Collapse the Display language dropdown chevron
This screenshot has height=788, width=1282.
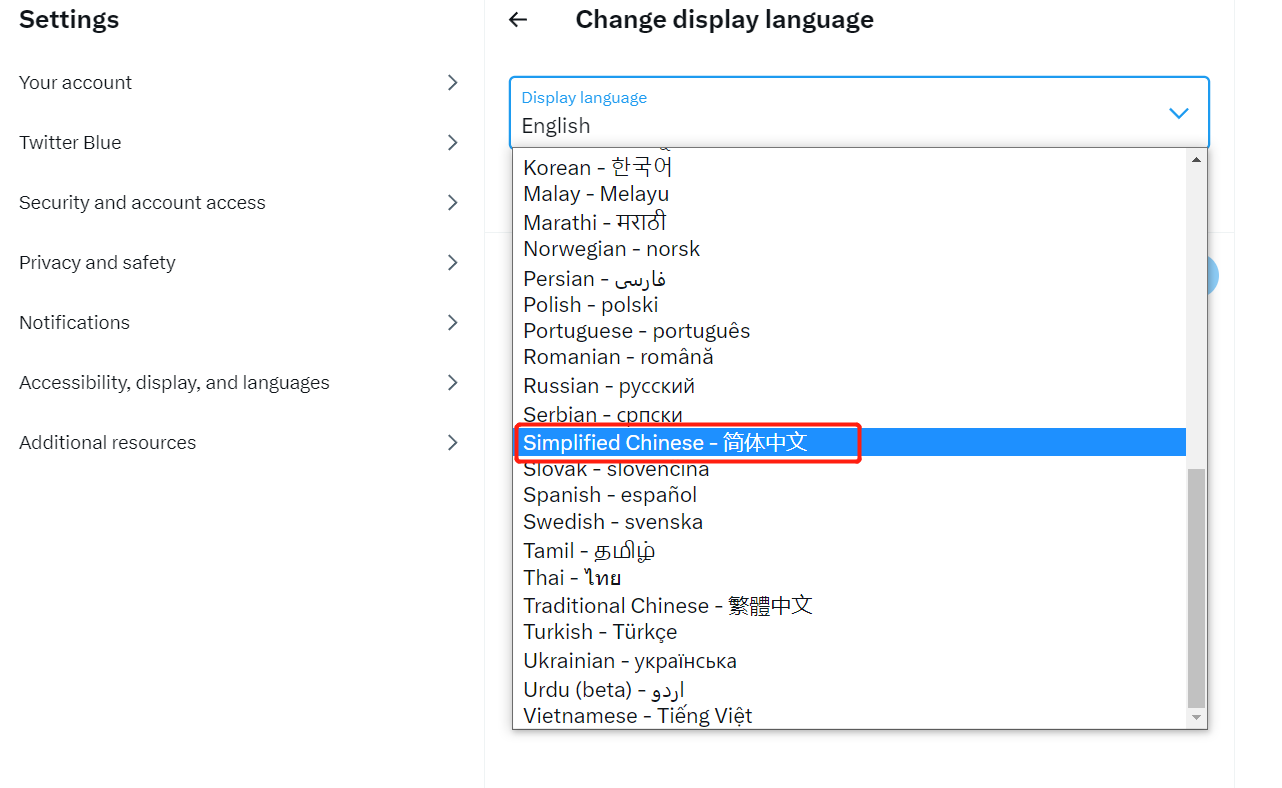click(x=1178, y=113)
